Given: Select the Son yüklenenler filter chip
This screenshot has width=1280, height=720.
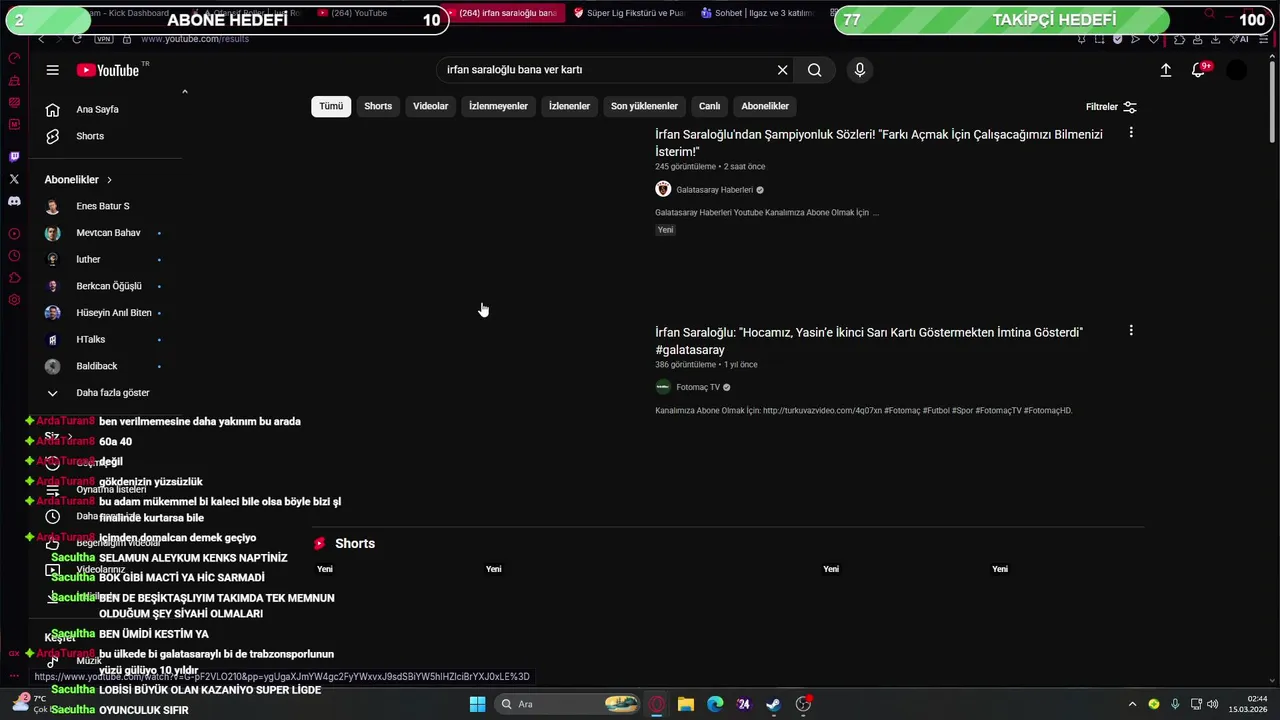Looking at the screenshot, I should pos(644,106).
